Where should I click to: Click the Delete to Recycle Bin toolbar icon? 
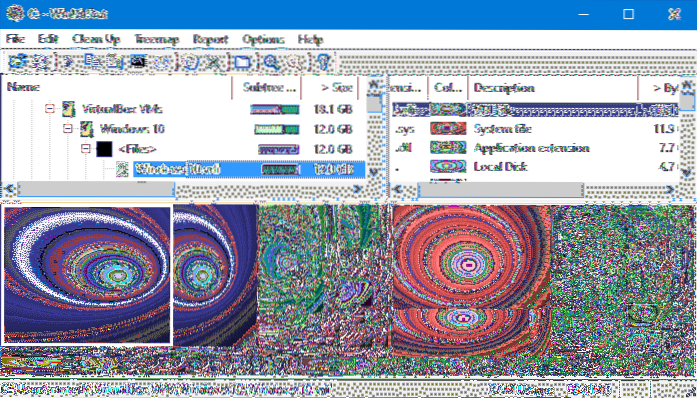click(191, 62)
